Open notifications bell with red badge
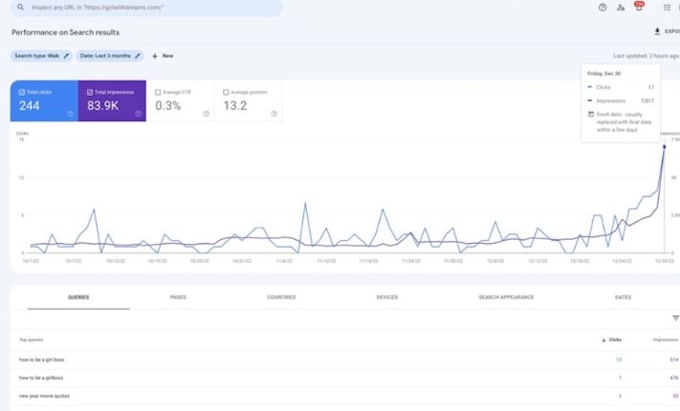This screenshot has width=680, height=411. coord(639,6)
